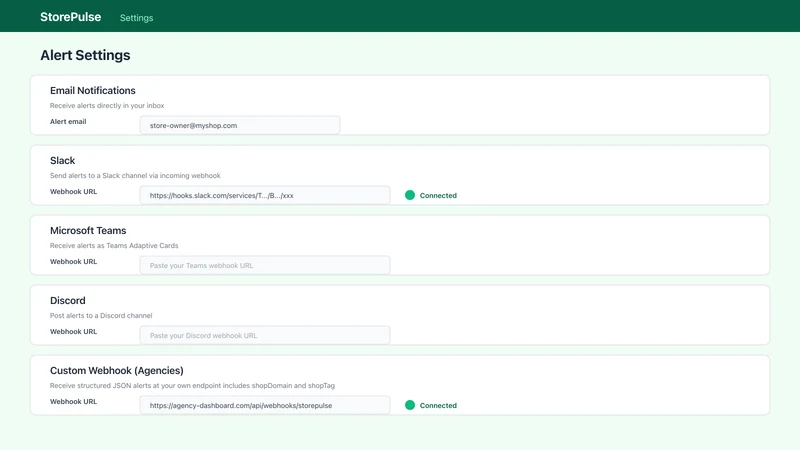800x450 pixels.
Task: Click the Slack "Connected" status text
Action: pyautogui.click(x=438, y=195)
